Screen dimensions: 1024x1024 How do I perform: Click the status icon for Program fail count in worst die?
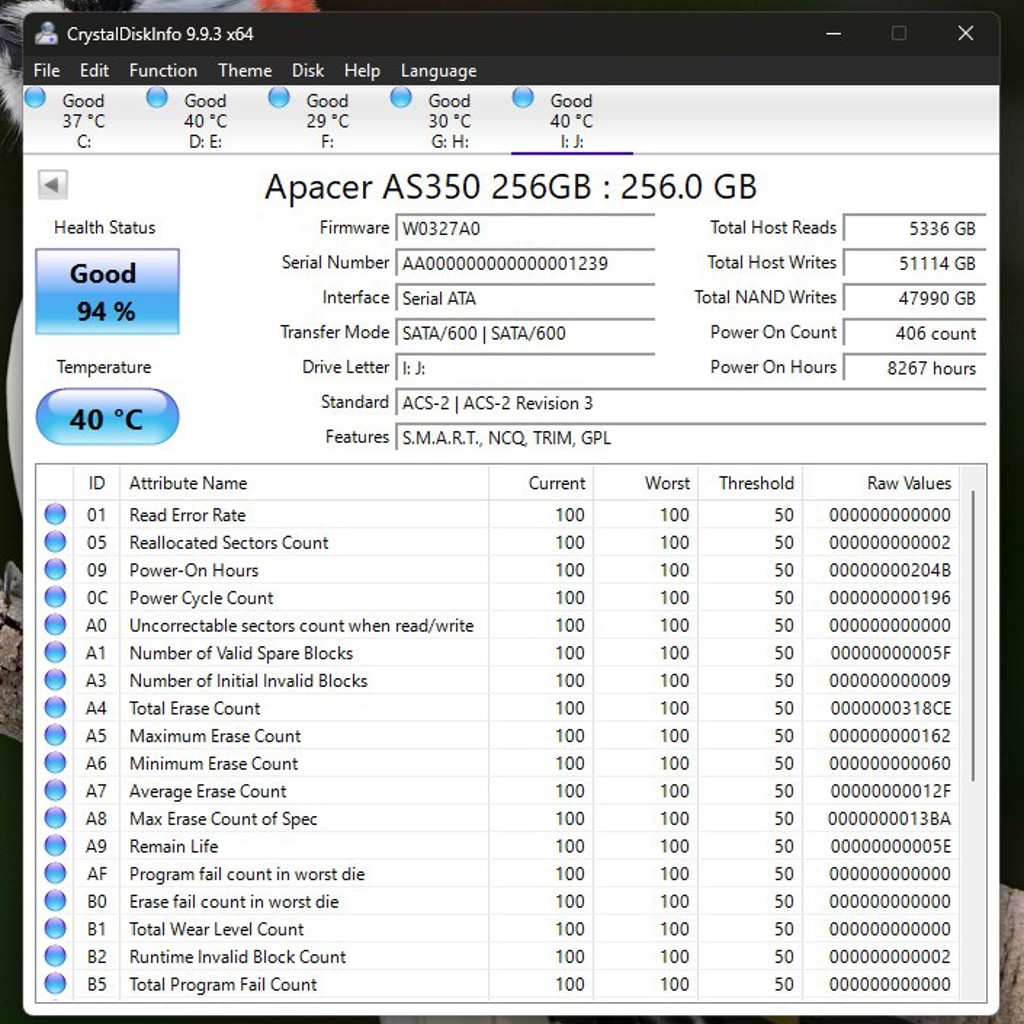coord(56,872)
